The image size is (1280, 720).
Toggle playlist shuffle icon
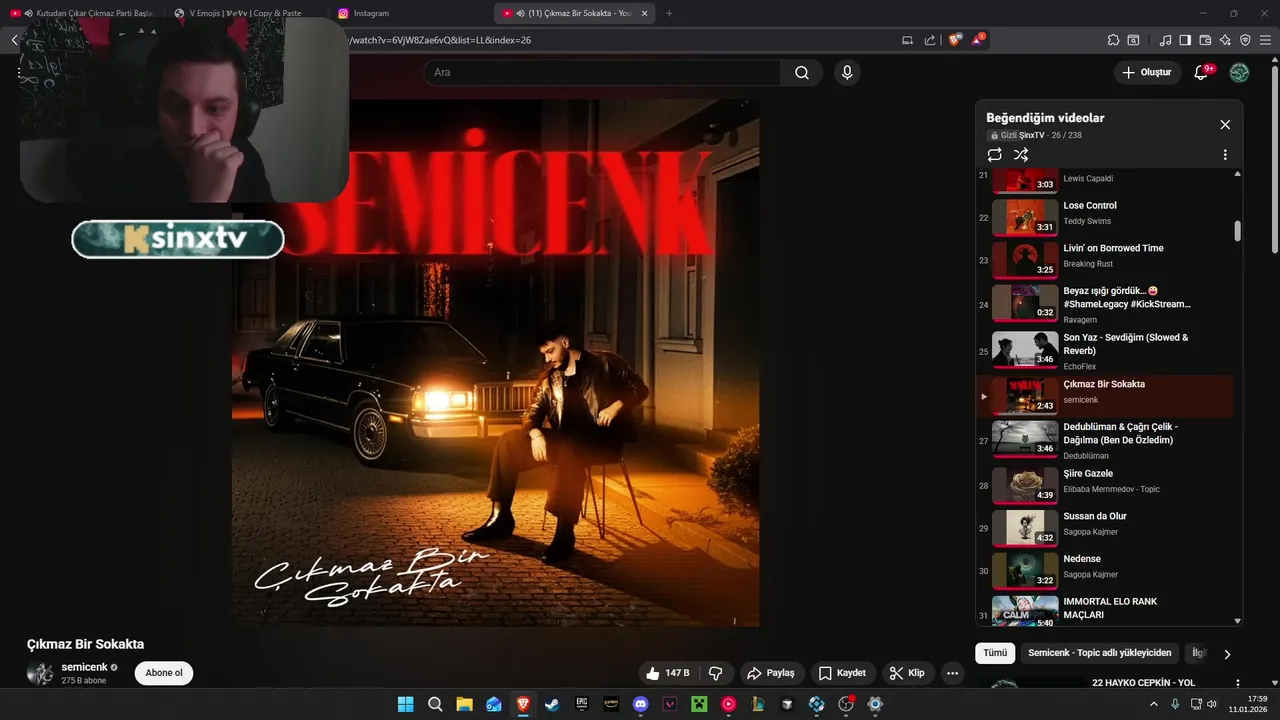point(1021,155)
